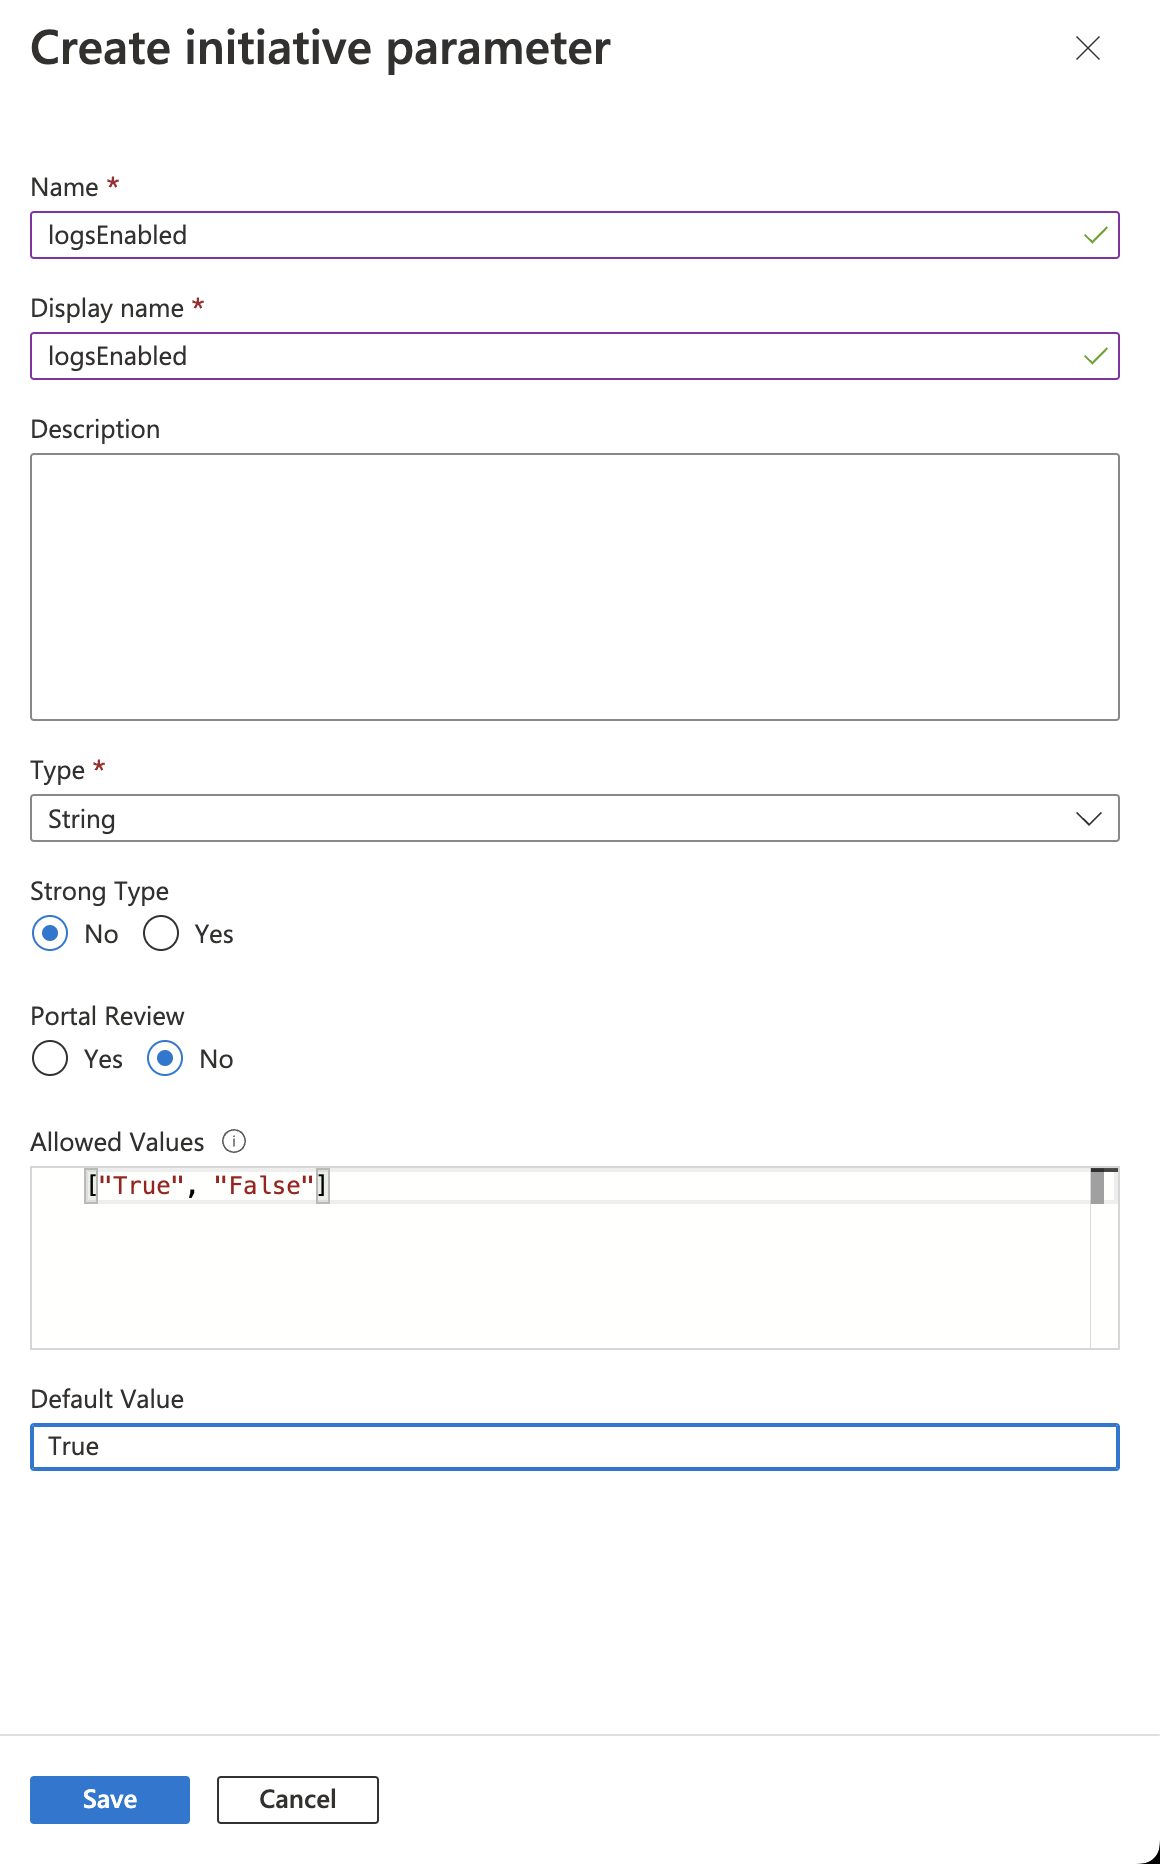Click into the Display name input field

pyautogui.click(x=575, y=356)
